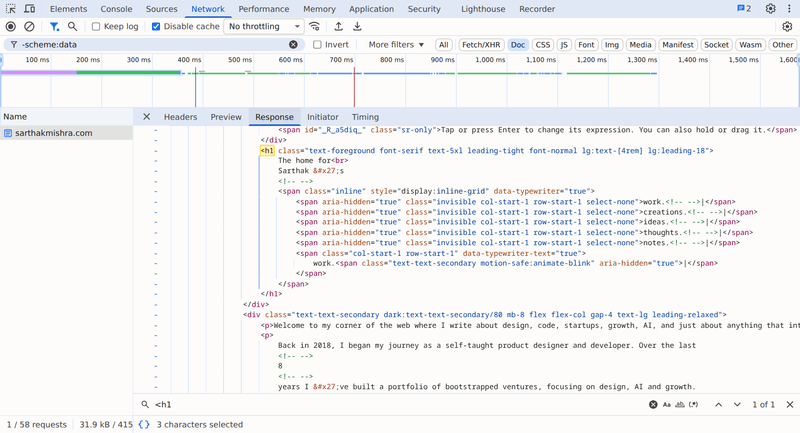The height and width of the screenshot is (433, 800).
Task: Open the Preview tab
Action: click(226, 117)
